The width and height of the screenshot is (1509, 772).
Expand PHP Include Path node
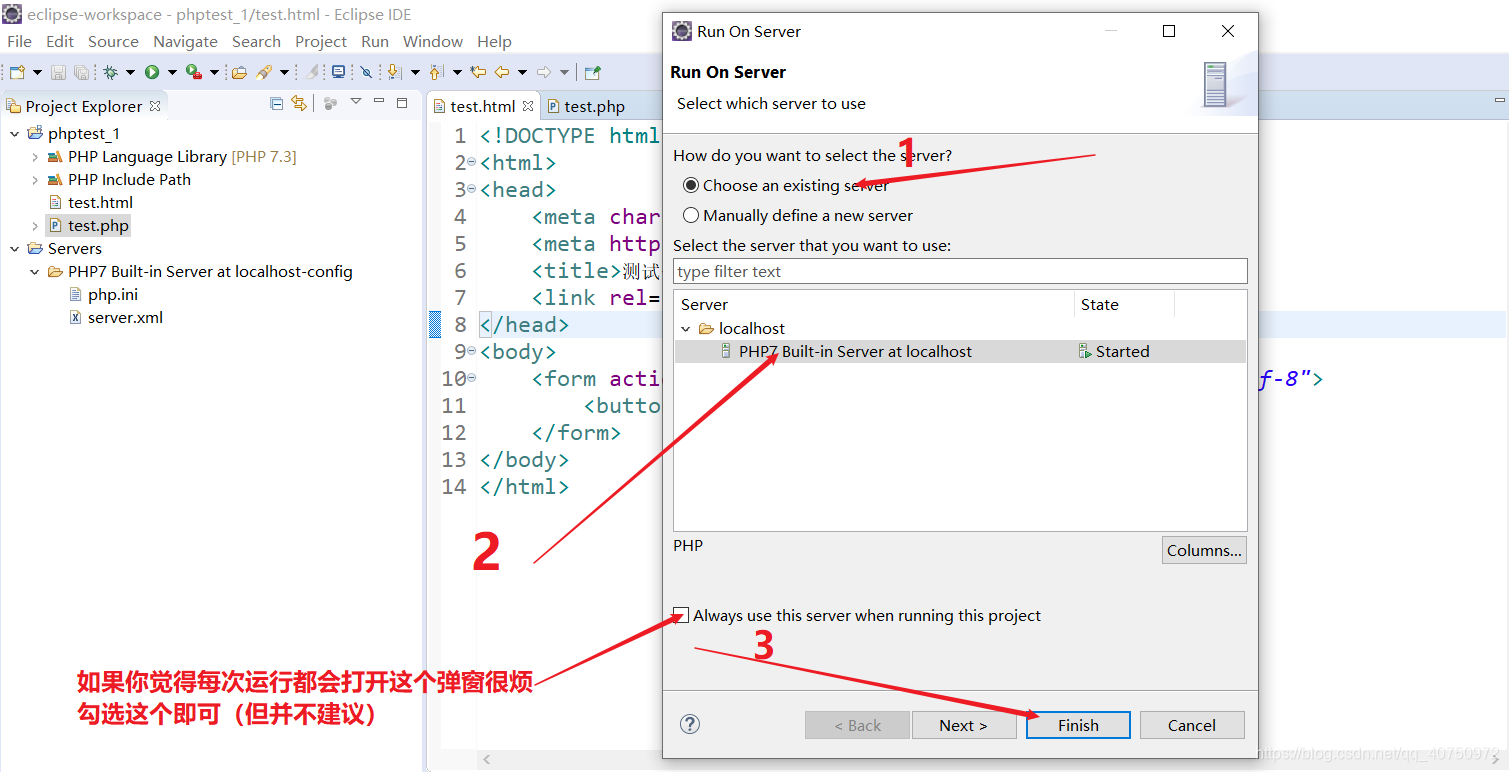35,179
